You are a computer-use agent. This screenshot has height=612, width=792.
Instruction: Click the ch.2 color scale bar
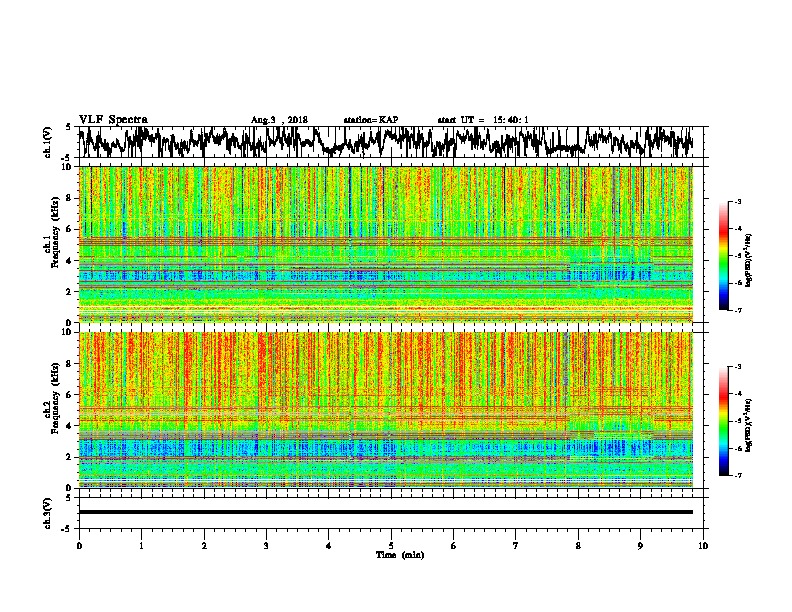(723, 421)
